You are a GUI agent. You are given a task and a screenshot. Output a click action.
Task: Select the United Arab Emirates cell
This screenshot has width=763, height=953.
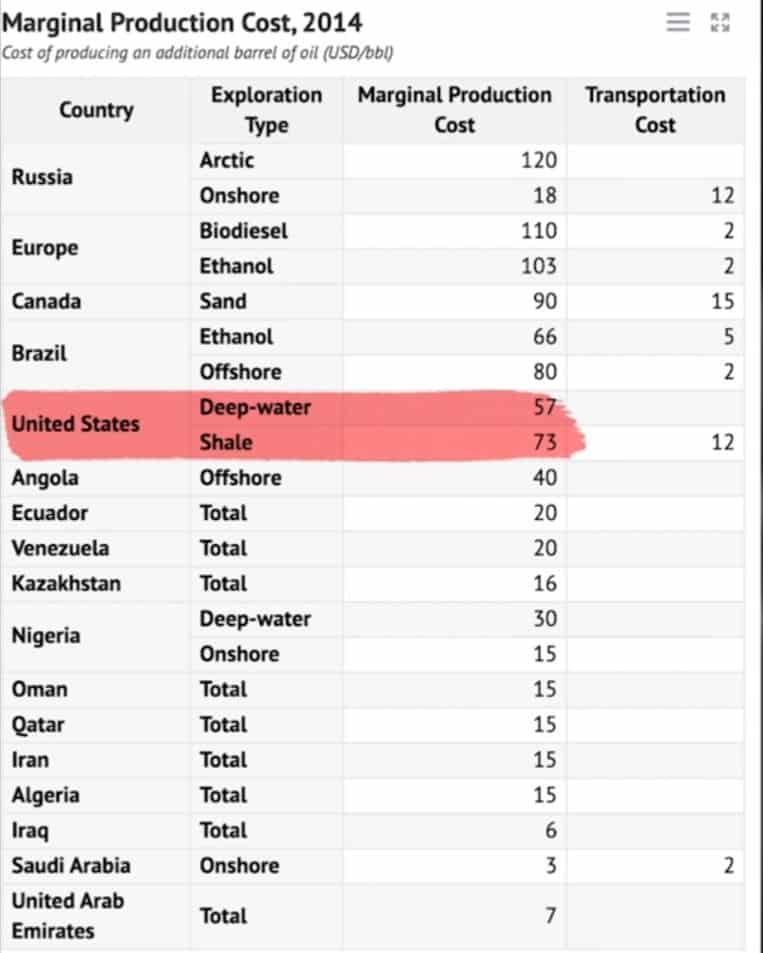tap(96, 916)
